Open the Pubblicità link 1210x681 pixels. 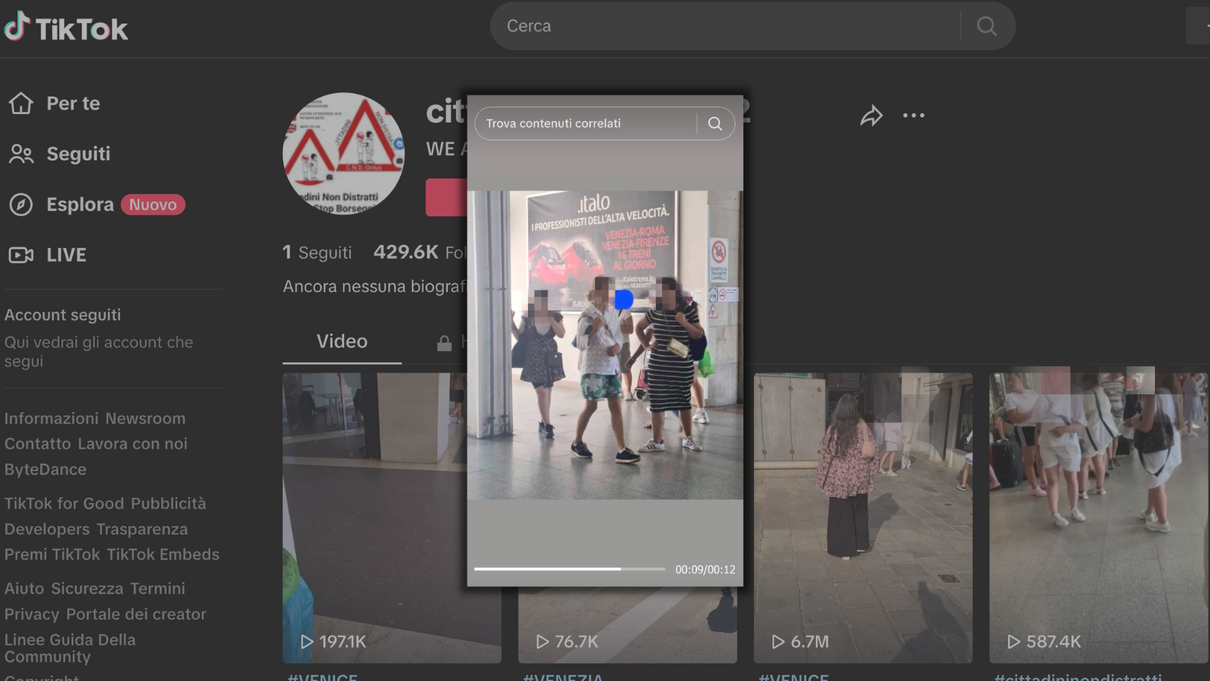168,503
